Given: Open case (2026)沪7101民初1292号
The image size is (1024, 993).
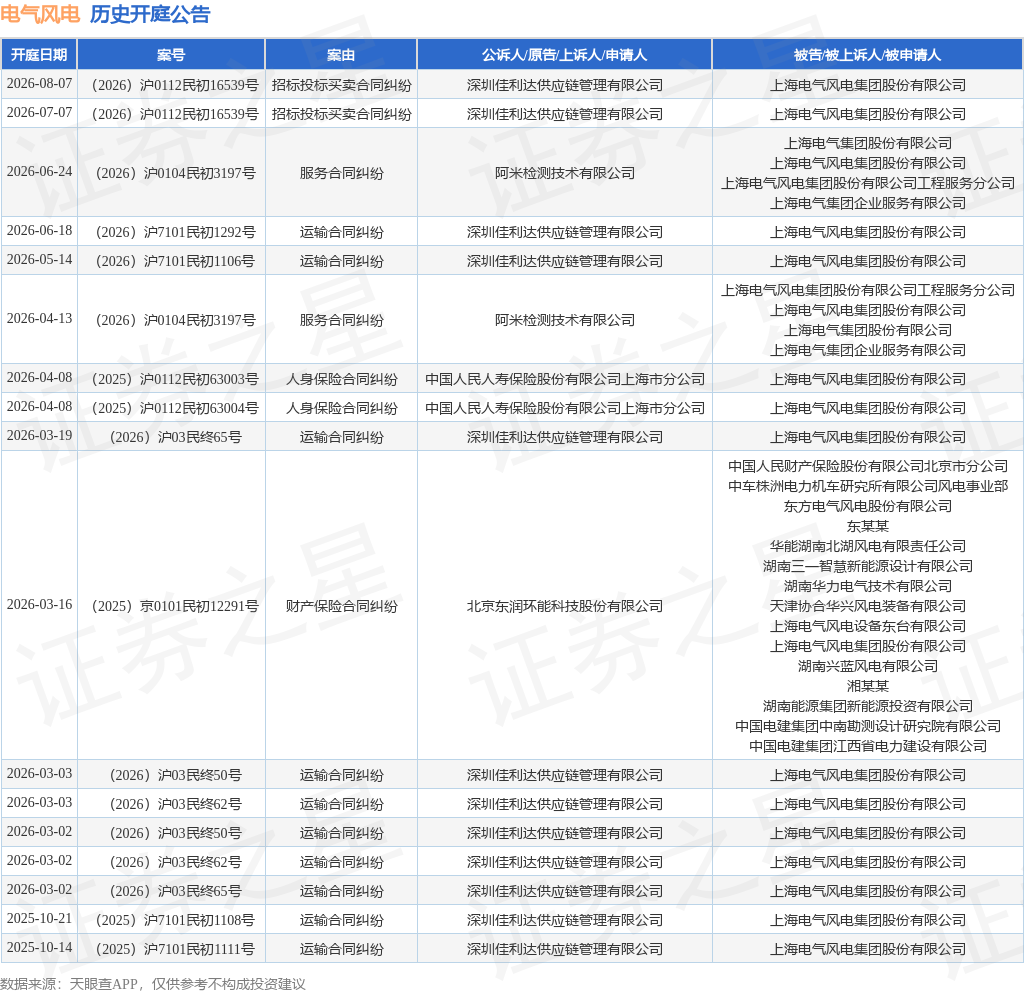Looking at the screenshot, I should [175, 232].
